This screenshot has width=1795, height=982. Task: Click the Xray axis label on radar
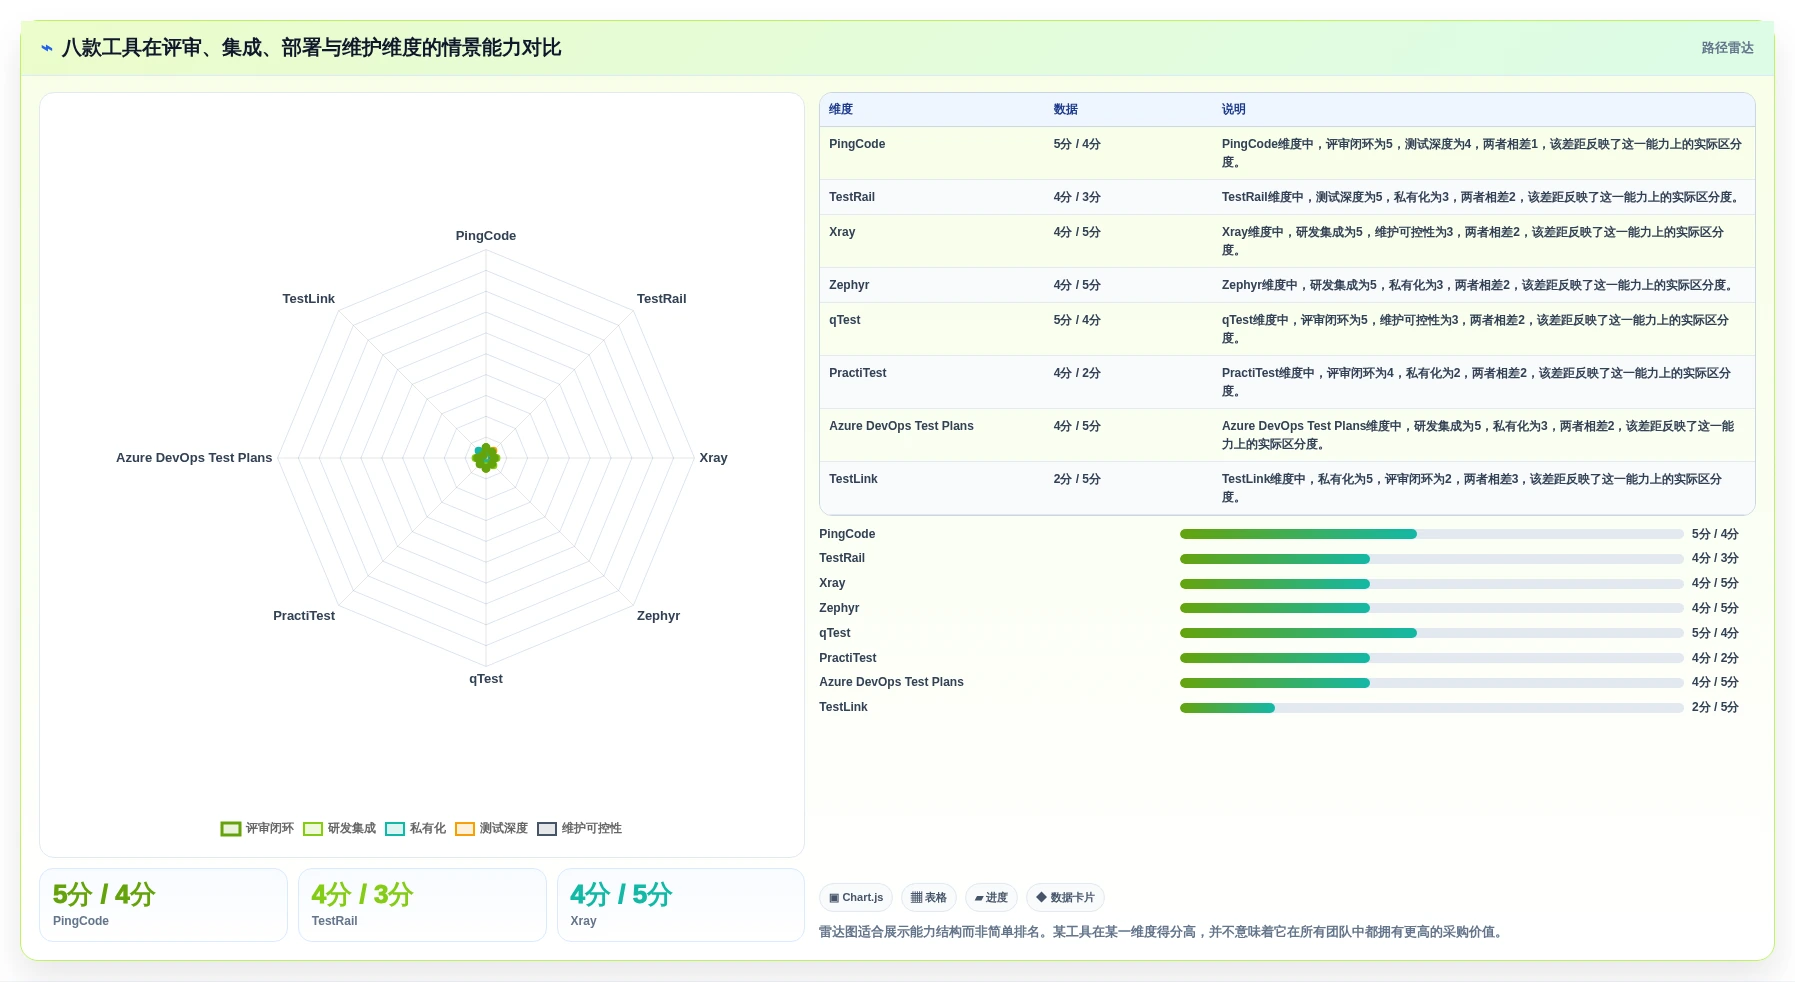[713, 458]
